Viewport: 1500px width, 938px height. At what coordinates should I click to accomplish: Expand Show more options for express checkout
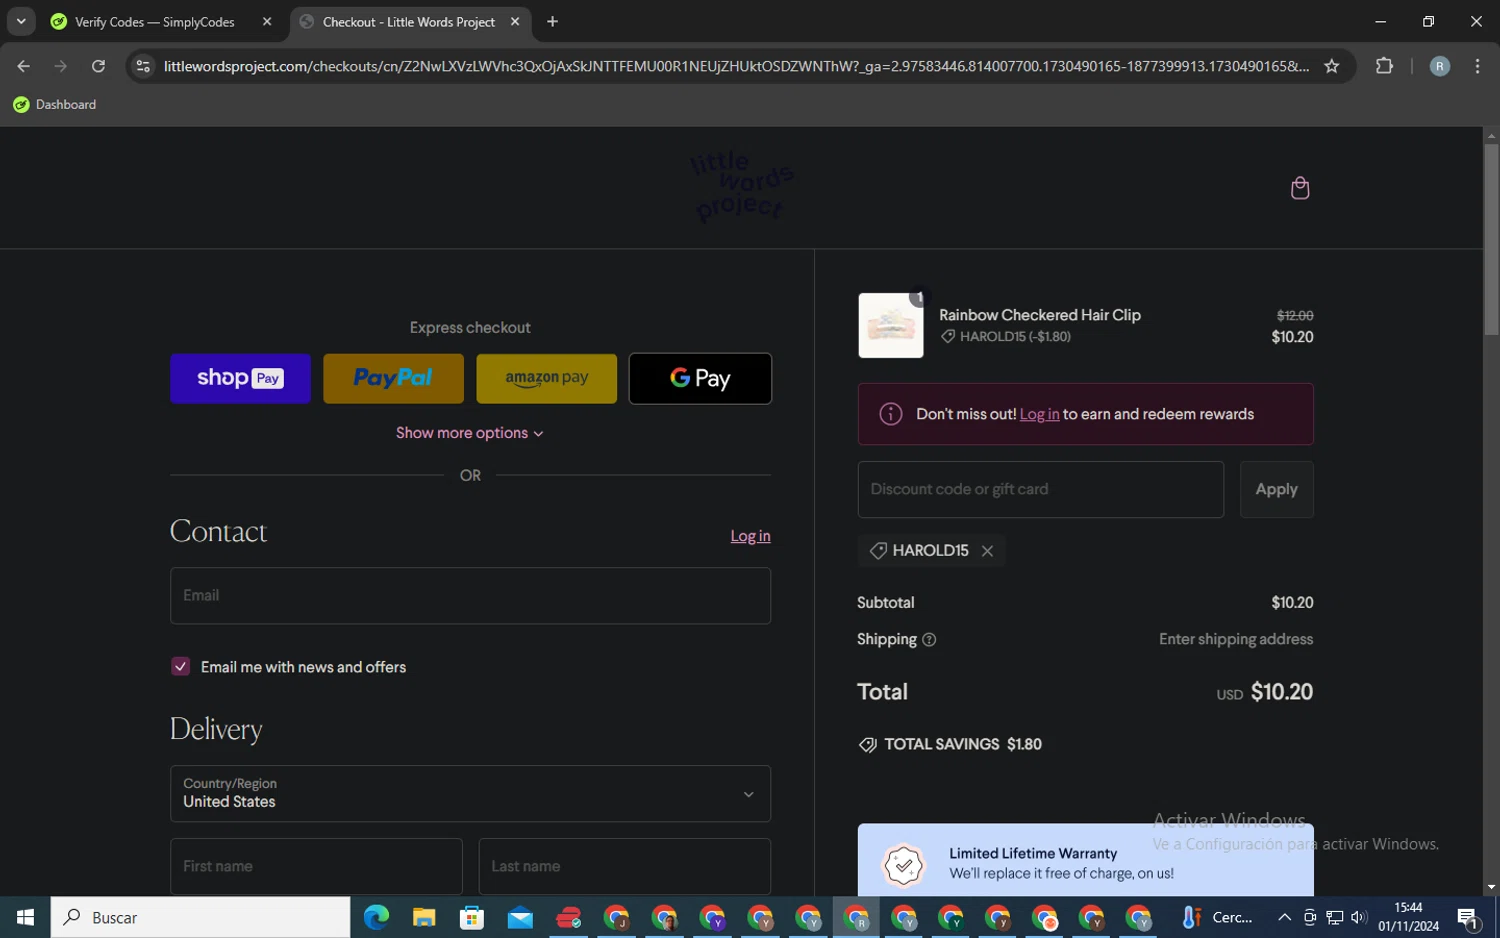tap(470, 433)
